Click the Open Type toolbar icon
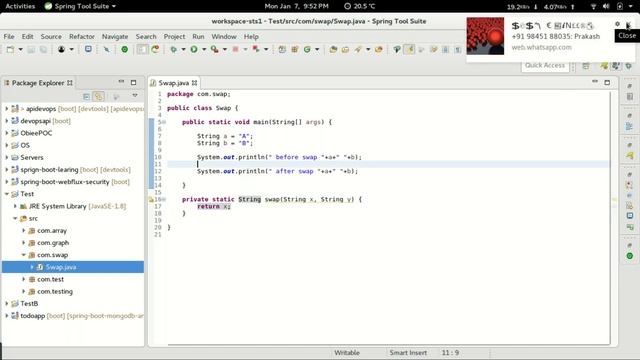This screenshot has width=640, height=360. coord(333,49)
